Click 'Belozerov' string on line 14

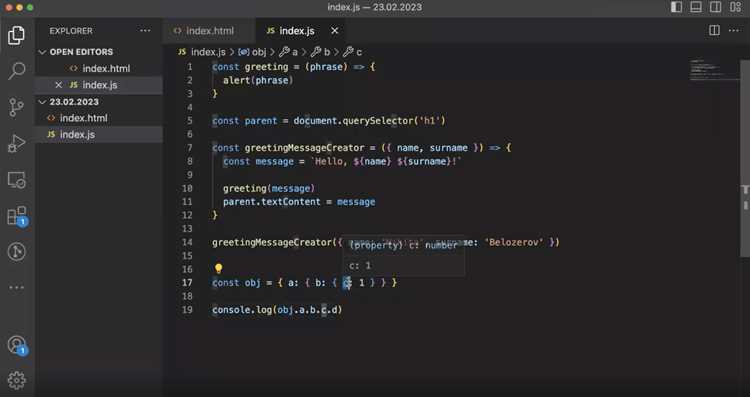514,243
